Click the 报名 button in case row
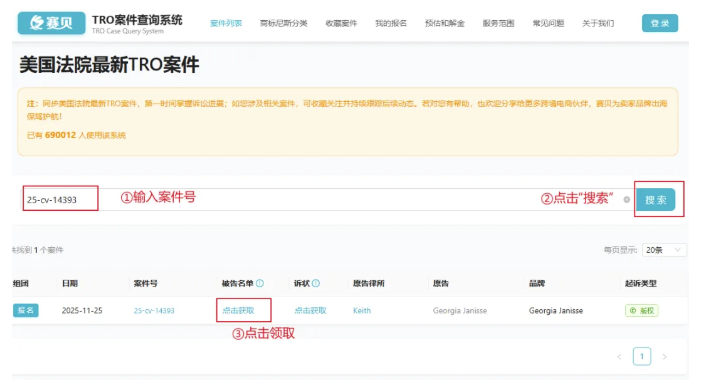 pos(26,310)
